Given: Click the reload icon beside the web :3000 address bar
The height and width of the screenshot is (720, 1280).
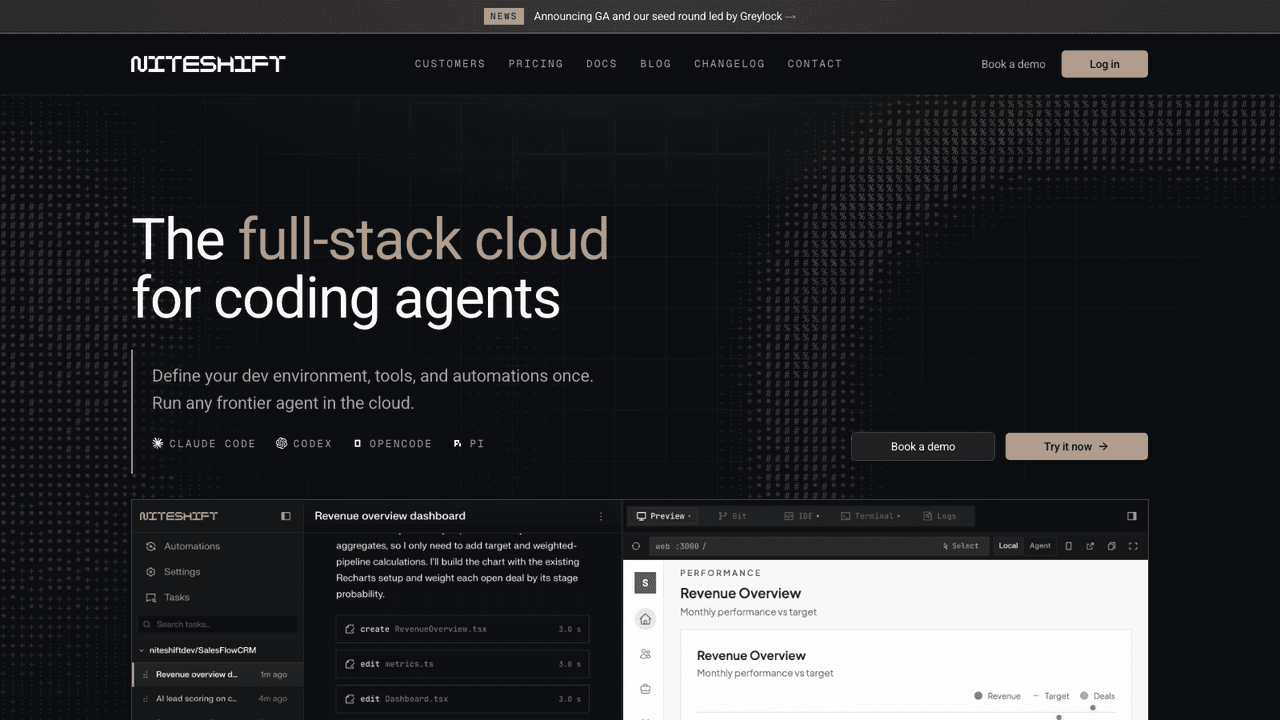Looking at the screenshot, I should point(636,546).
